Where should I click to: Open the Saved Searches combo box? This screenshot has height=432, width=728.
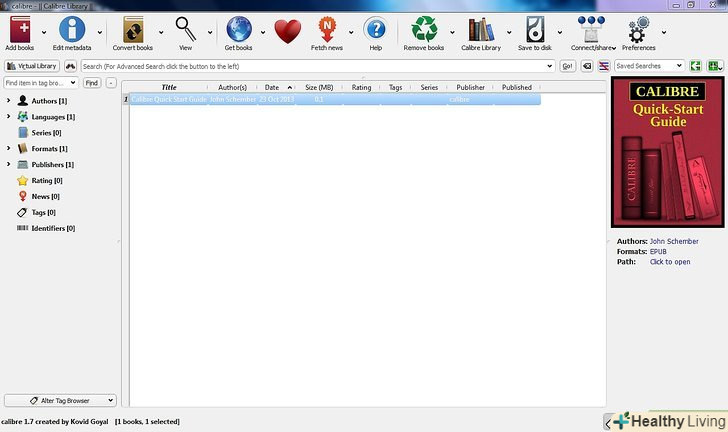(649, 66)
